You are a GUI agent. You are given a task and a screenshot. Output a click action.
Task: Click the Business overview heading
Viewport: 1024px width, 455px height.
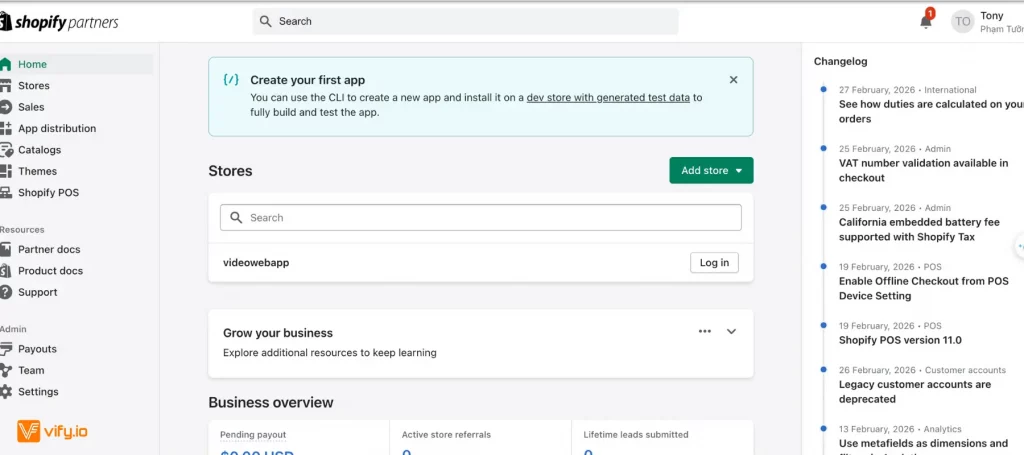[x=270, y=402]
